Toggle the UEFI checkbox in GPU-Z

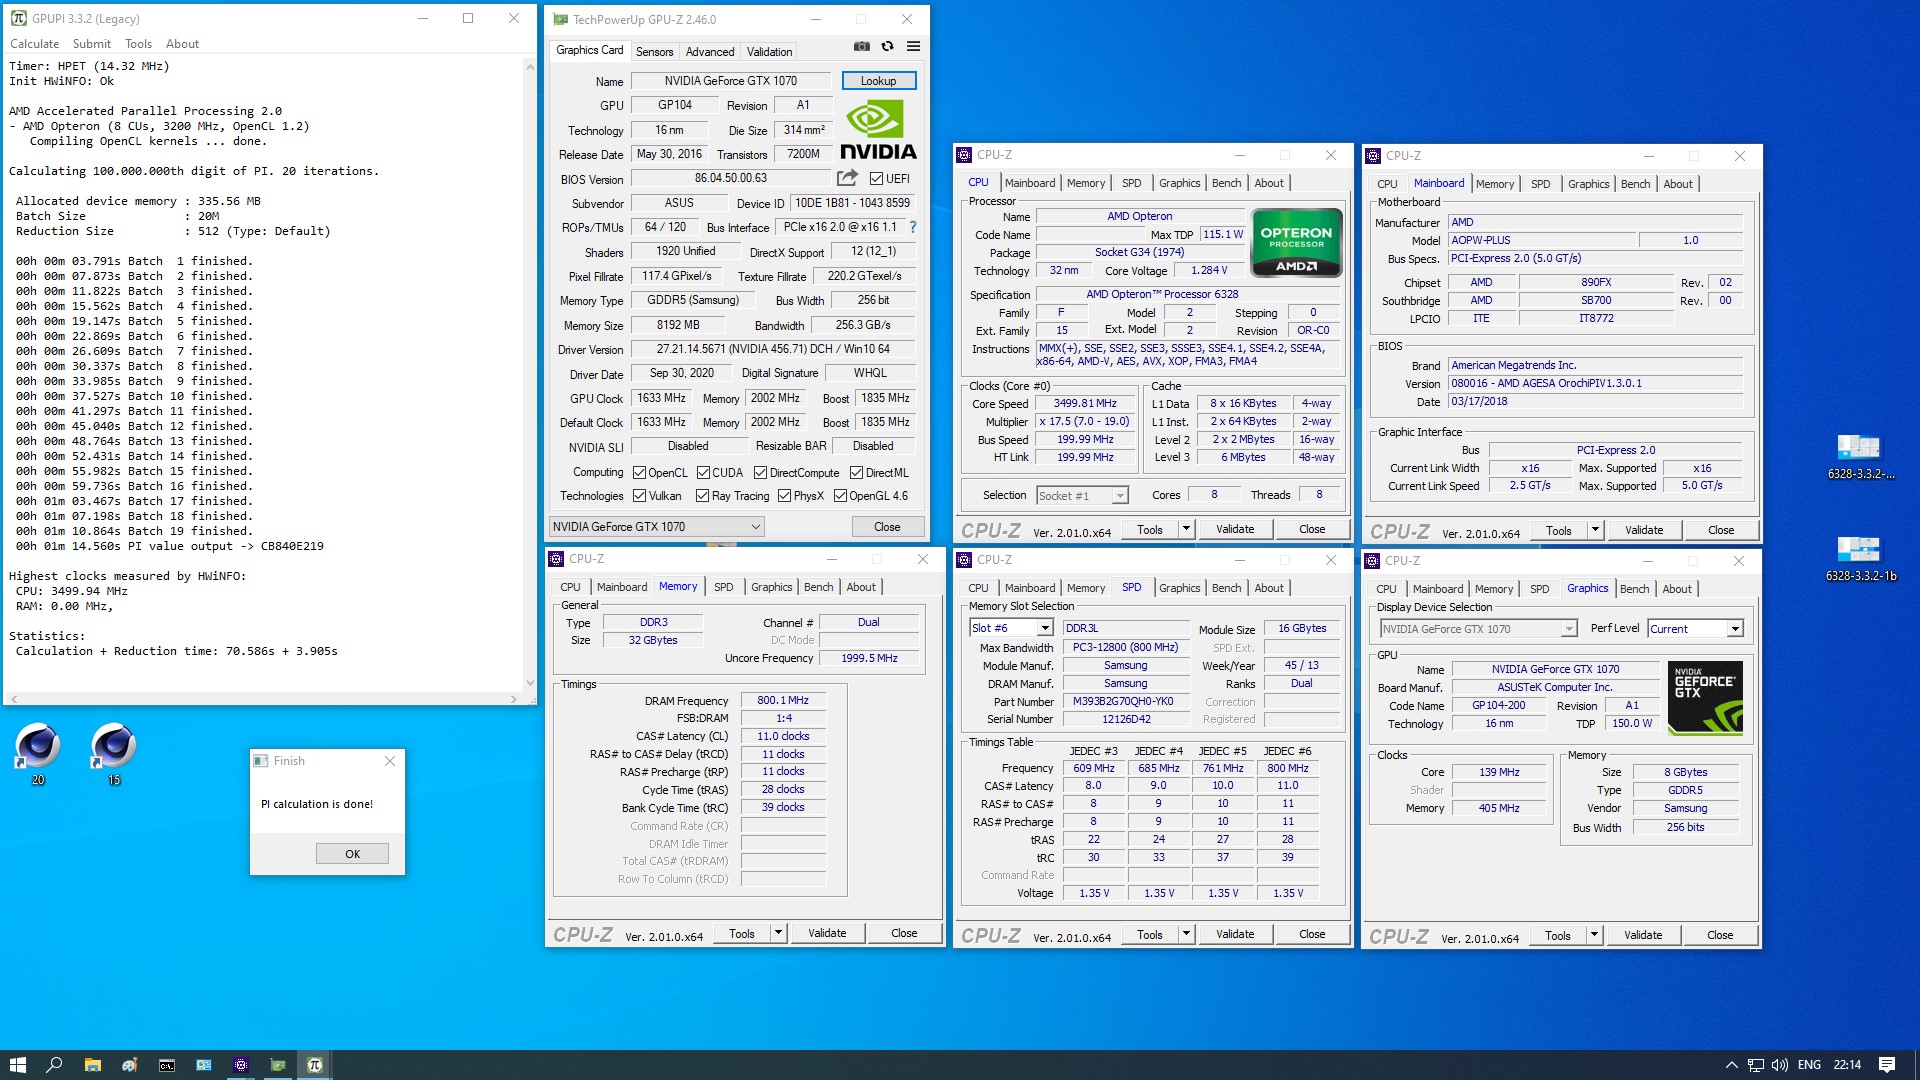tap(876, 179)
